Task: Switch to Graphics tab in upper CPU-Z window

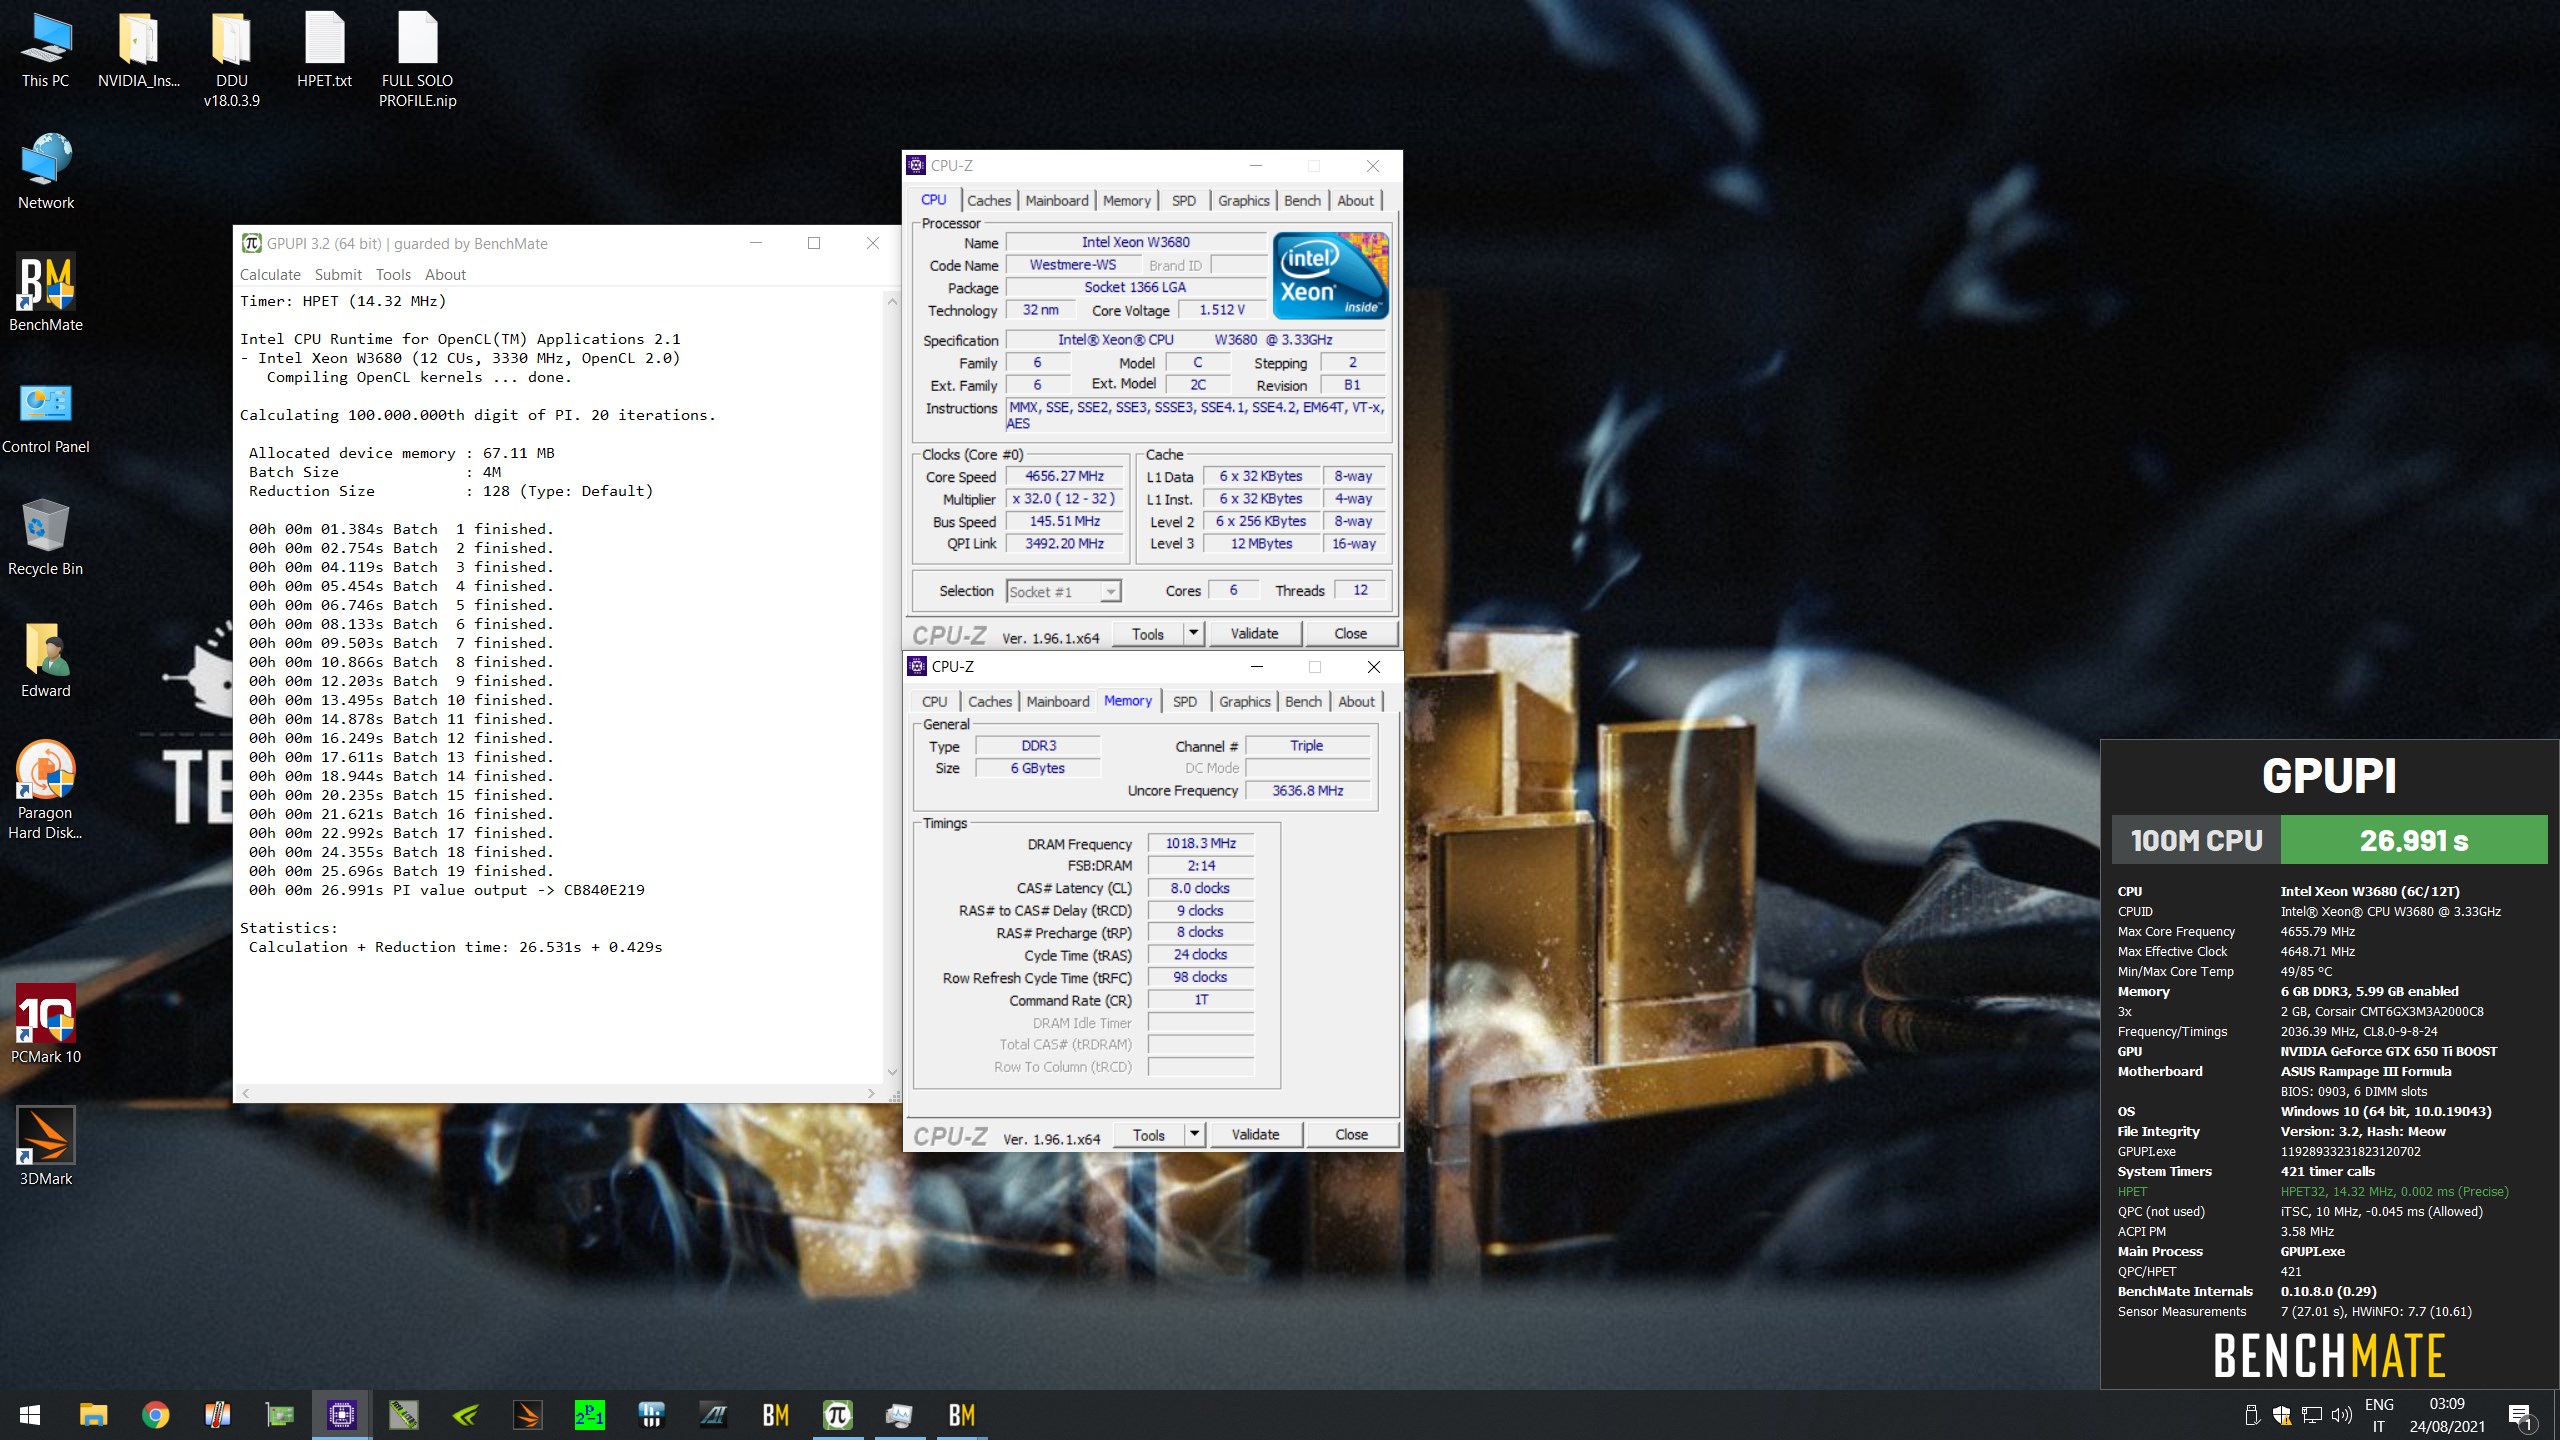Action: point(1244,200)
